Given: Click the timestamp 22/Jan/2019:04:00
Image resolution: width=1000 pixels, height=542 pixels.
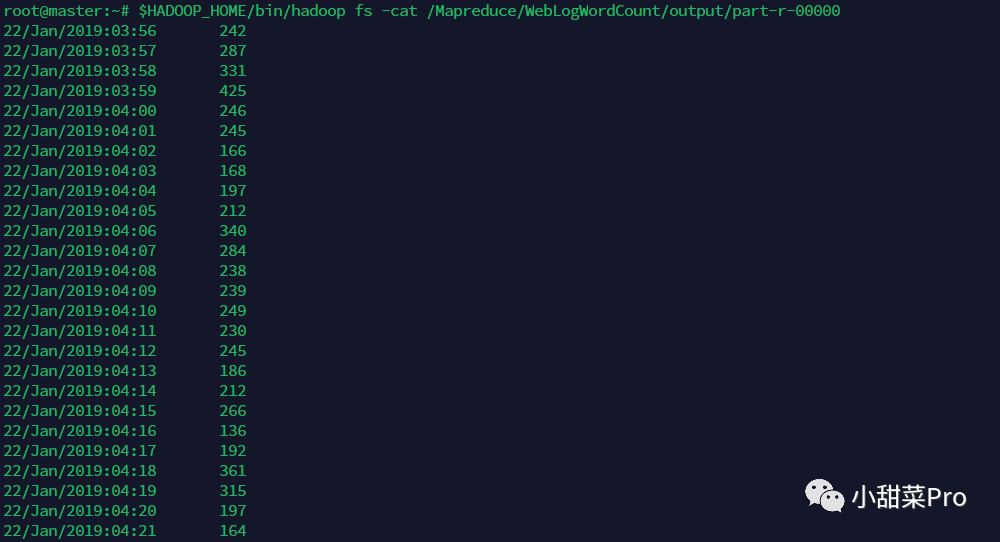Looking at the screenshot, I should [x=80, y=111].
